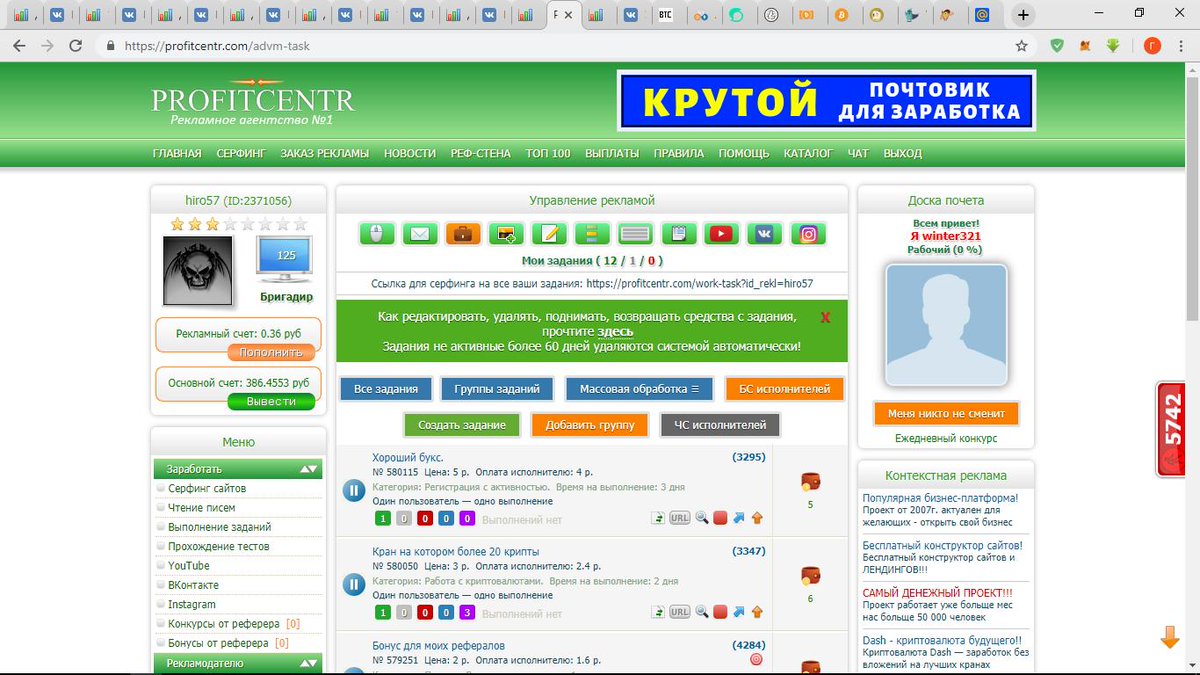1200x675 pixels.
Task: Close the green info notice with X
Action: (x=826, y=317)
